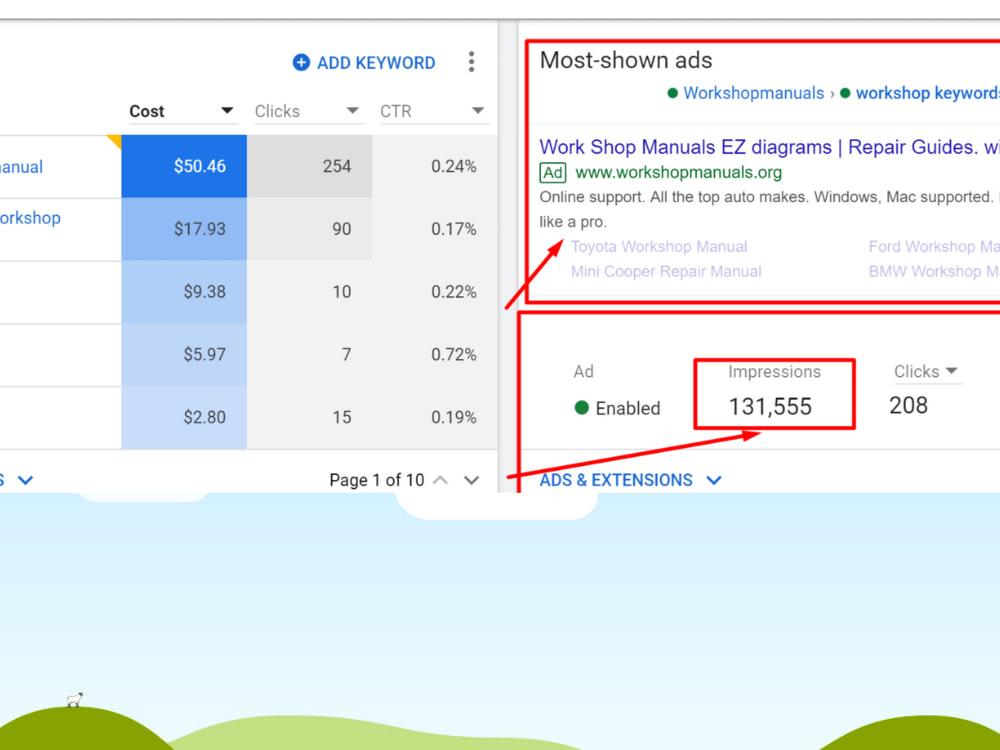Click the 10 clicks value
Image resolution: width=1000 pixels, height=750 pixels.
[x=341, y=291]
